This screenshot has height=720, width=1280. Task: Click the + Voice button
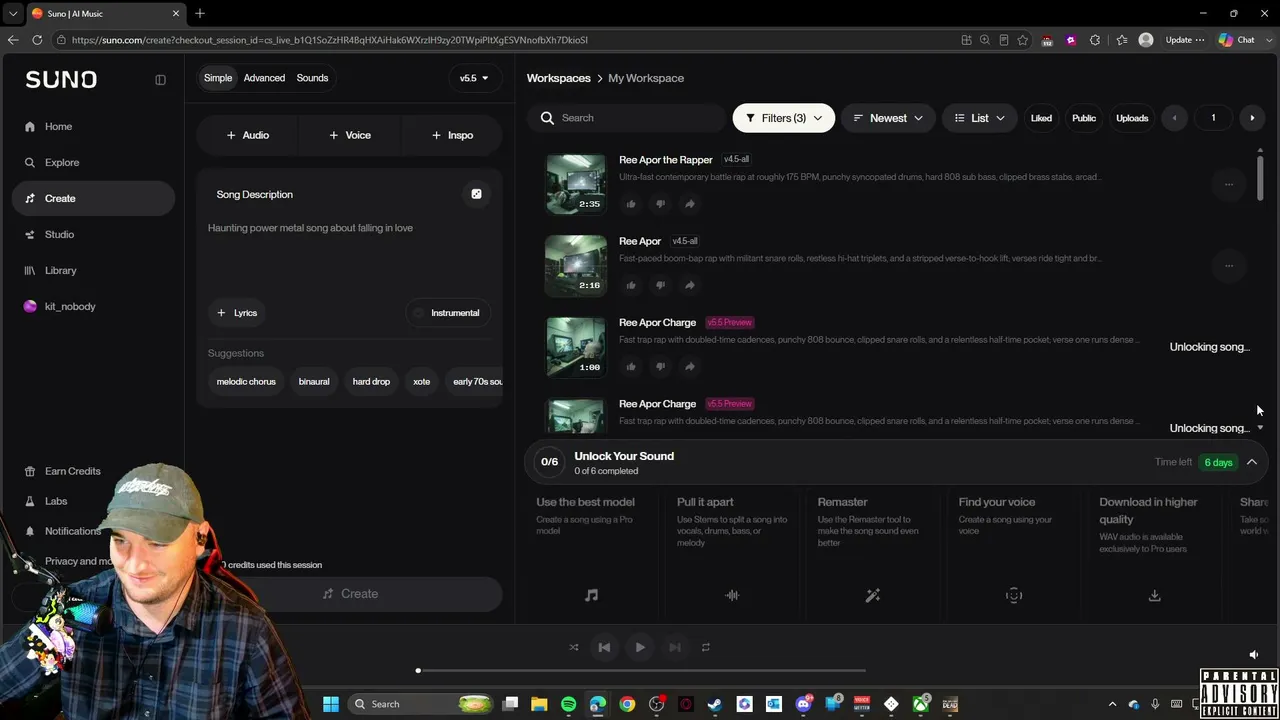[x=349, y=135]
